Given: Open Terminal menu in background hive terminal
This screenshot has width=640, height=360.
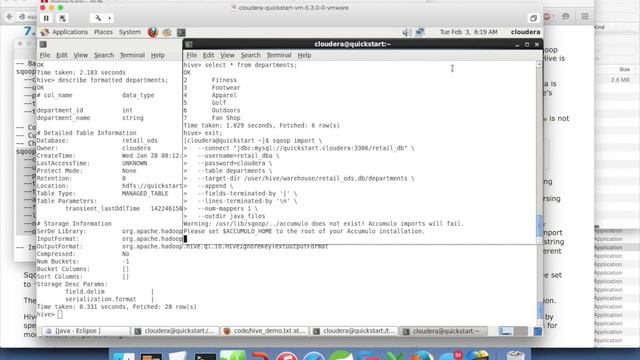Looking at the screenshot, I should [132, 55].
